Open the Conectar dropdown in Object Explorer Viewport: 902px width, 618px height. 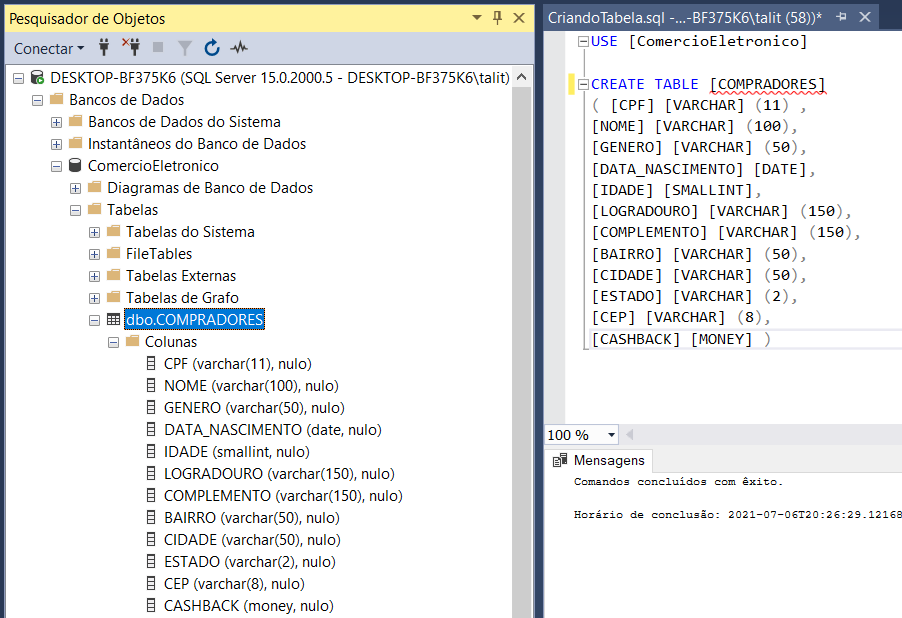point(49,48)
